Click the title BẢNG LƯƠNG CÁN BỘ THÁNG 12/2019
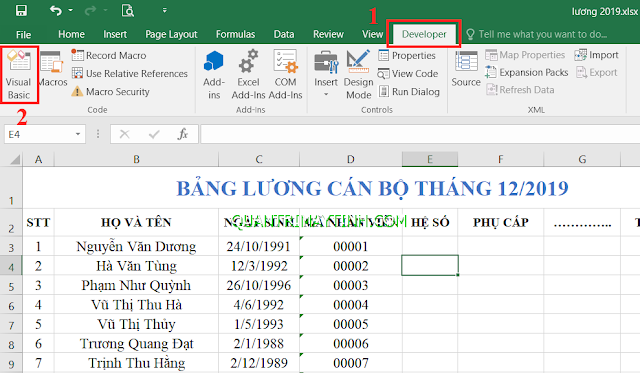Viewport: 640px width, 373px height. coord(372,189)
